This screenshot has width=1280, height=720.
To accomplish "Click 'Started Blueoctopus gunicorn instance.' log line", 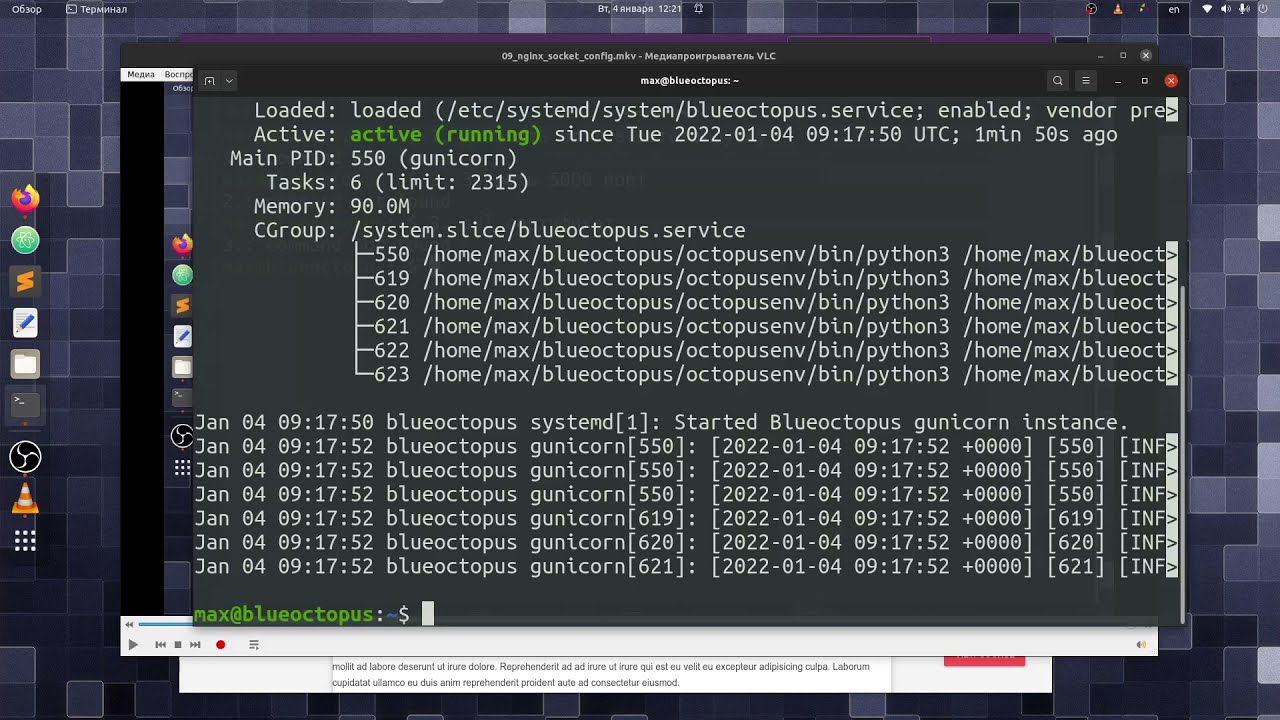I will point(661,422).
